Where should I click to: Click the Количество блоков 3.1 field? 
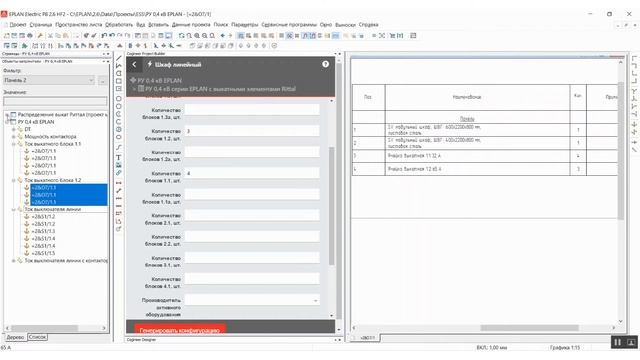coord(252,258)
